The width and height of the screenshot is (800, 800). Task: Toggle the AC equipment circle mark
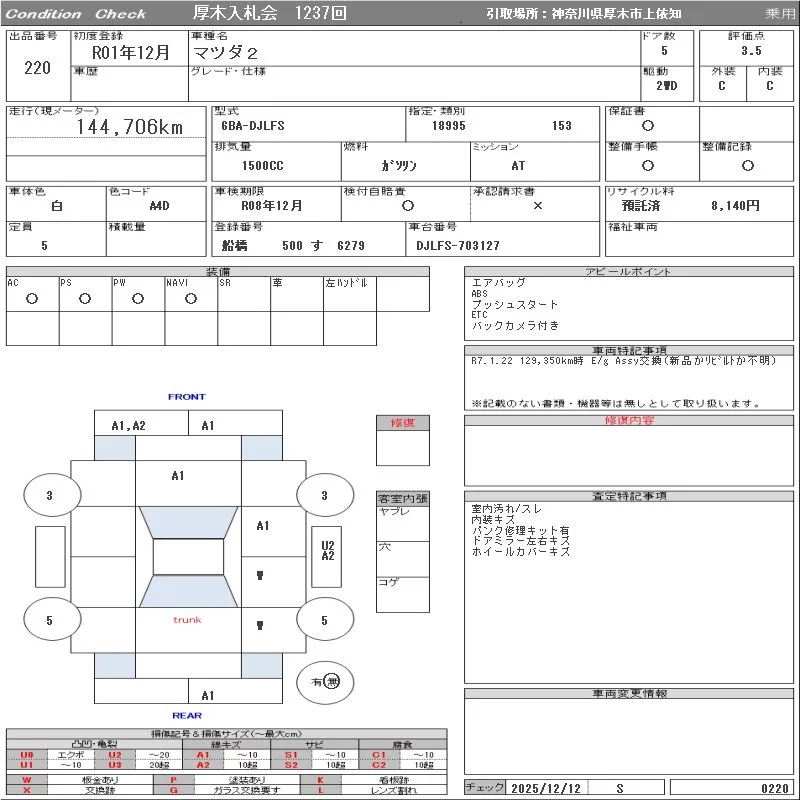[x=32, y=298]
